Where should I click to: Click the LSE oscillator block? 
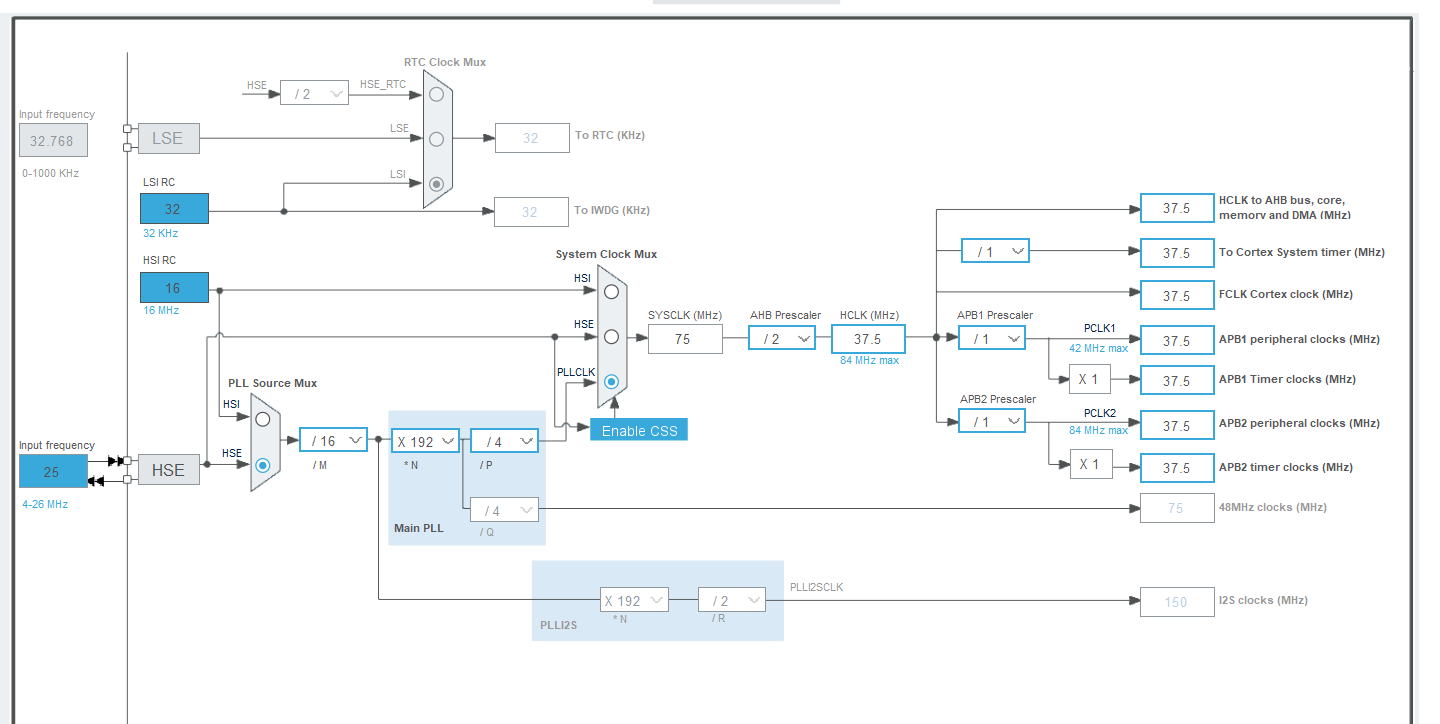tap(168, 138)
